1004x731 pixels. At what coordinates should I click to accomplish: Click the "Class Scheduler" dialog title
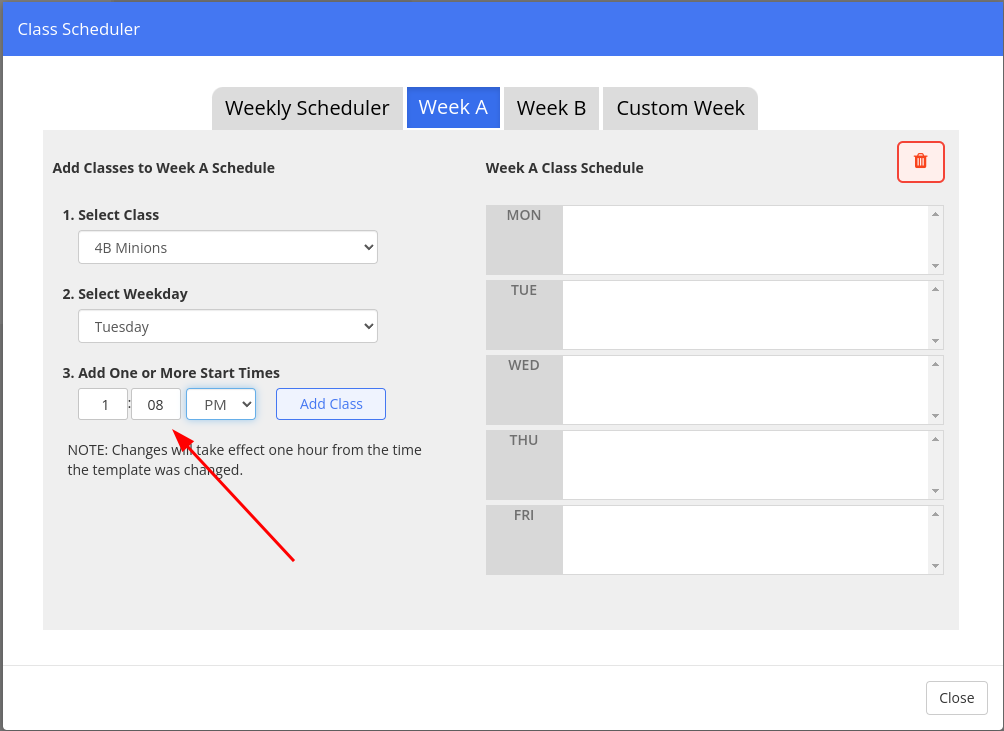79,29
